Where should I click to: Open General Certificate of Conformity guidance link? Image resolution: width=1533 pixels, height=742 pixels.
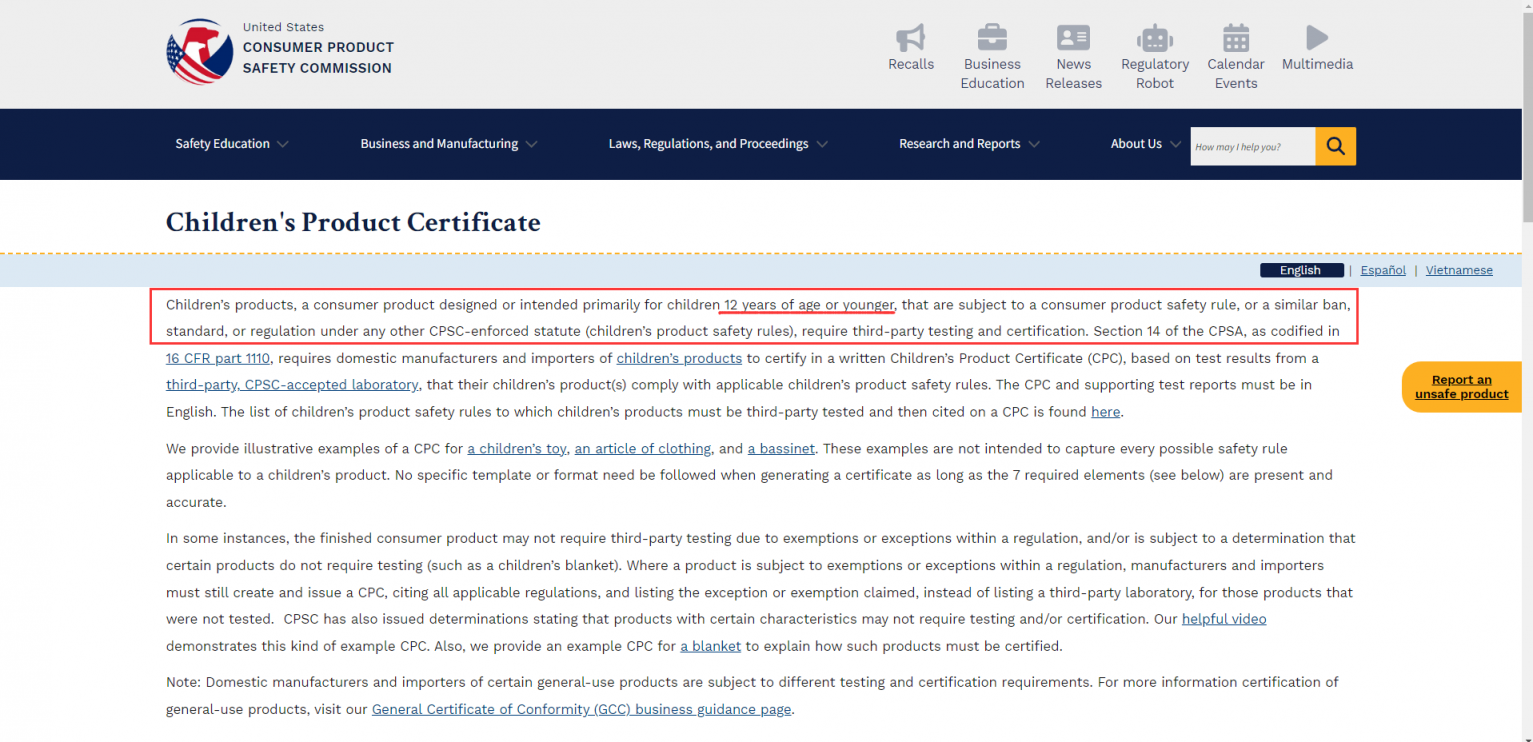point(581,709)
